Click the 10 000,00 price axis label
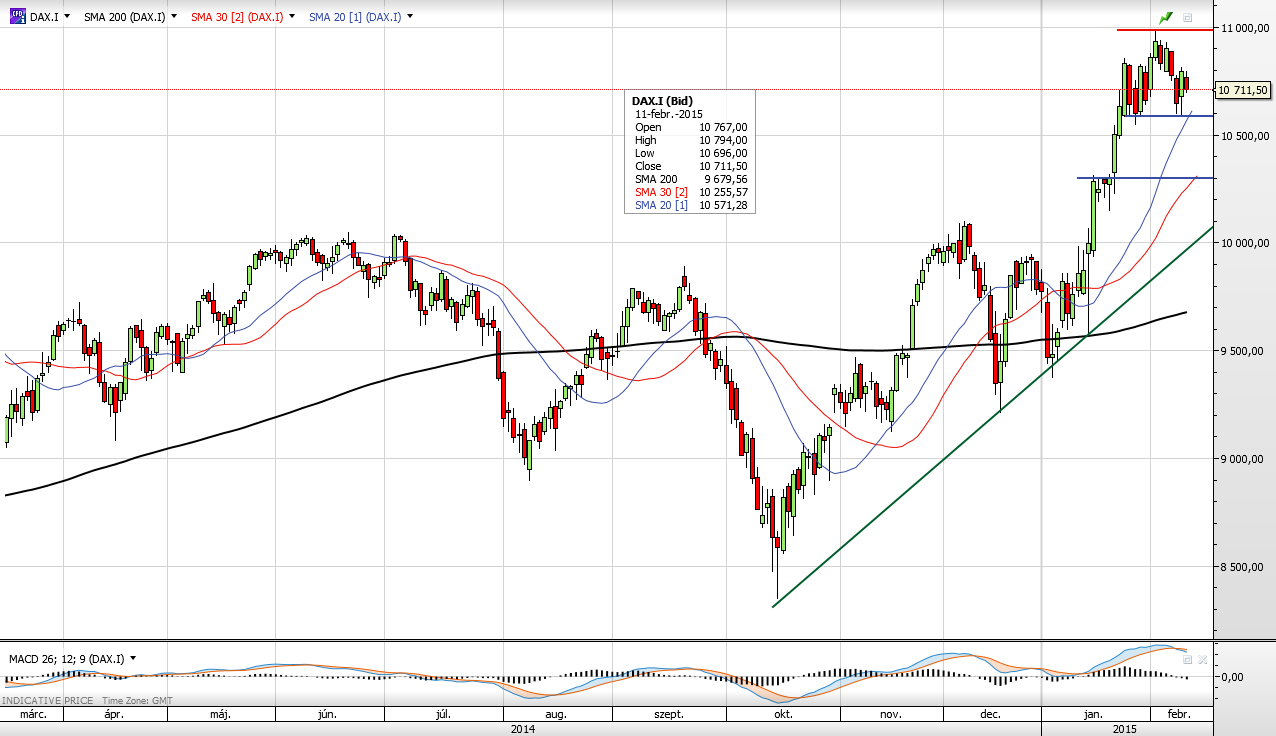This screenshot has width=1276, height=736. pos(1243,243)
